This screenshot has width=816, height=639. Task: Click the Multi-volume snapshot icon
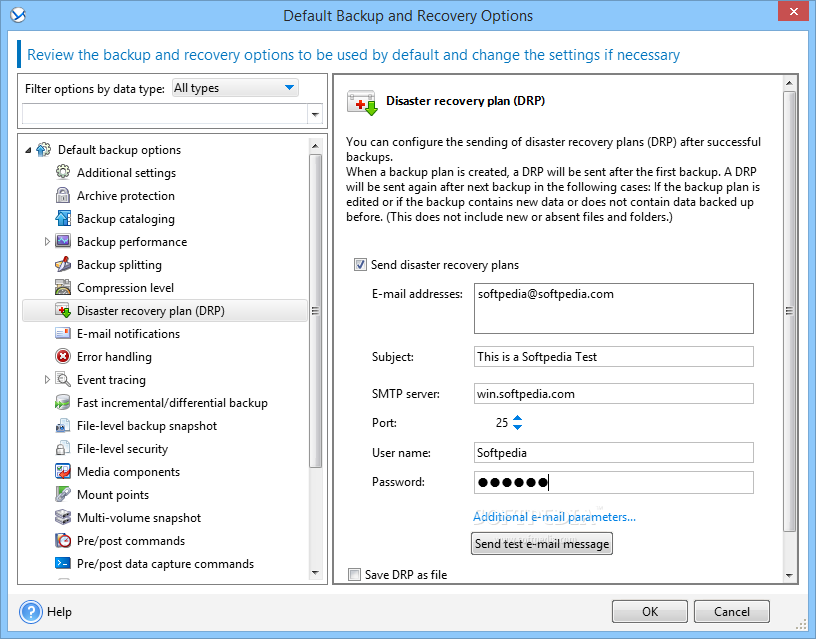pyautogui.click(x=63, y=517)
